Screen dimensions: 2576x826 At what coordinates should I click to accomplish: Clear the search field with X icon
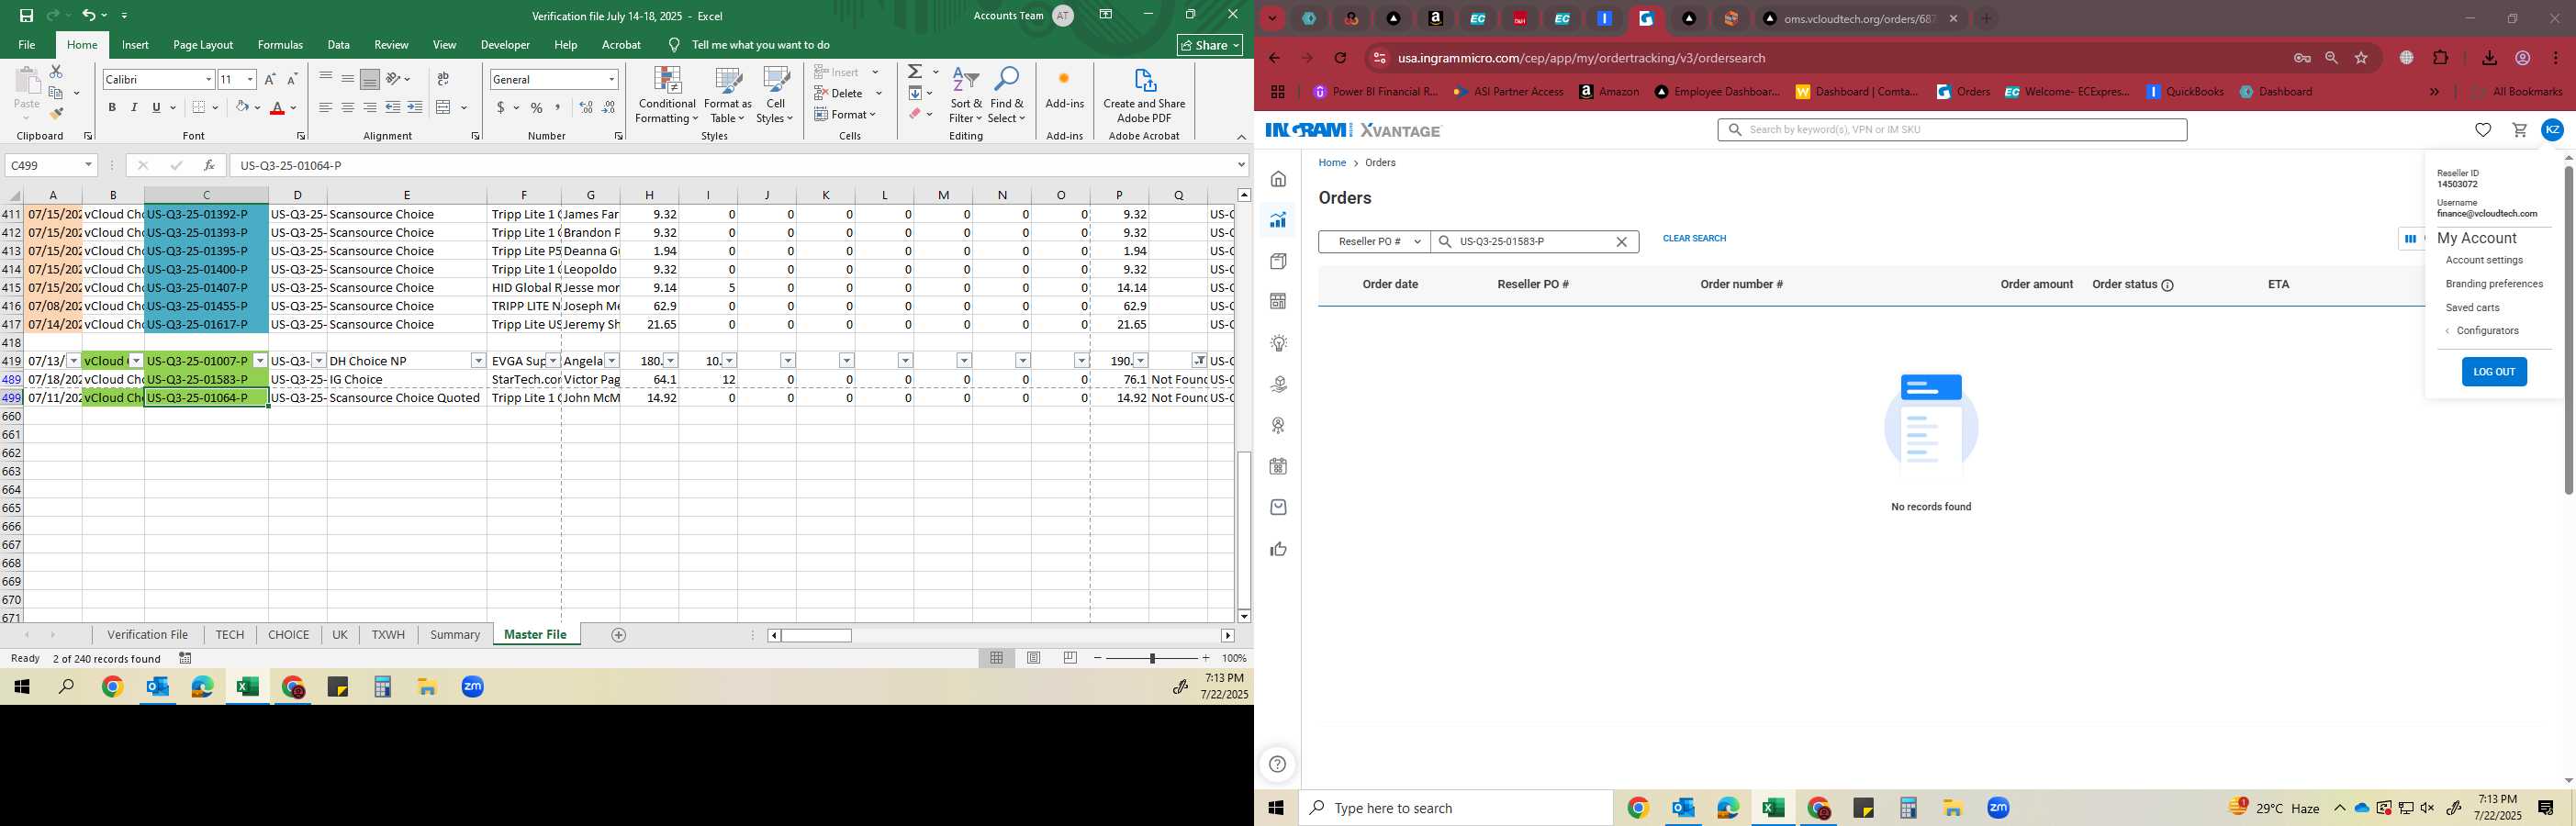point(1621,242)
